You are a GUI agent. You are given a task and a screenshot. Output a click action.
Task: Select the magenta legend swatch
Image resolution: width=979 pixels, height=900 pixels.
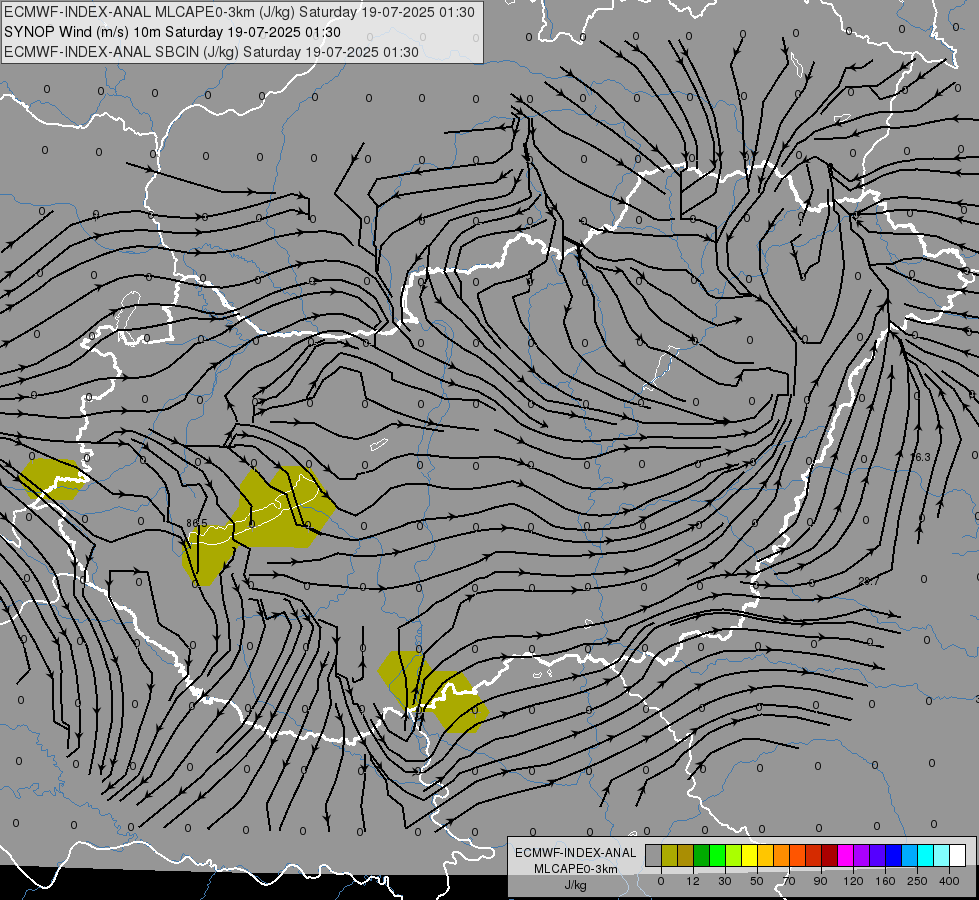846,856
